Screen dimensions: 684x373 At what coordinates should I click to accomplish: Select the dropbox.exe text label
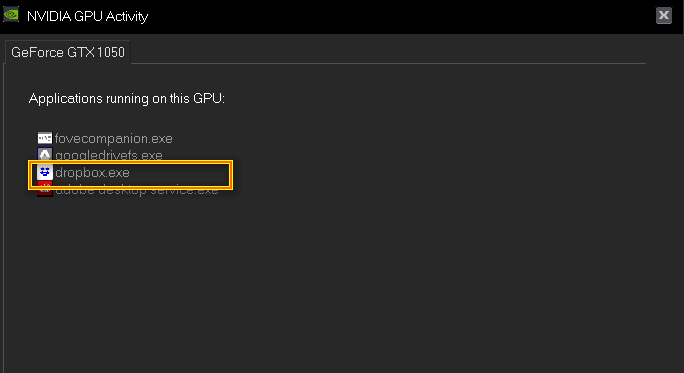coord(92,173)
